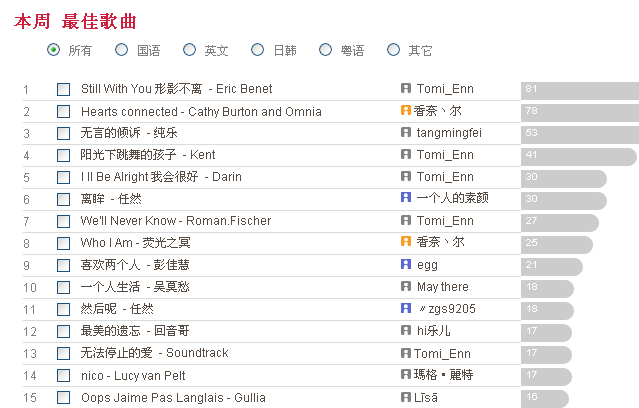
Task: Select checkbox for Oops Jaime Pas Langlais
Action: coord(63,397)
